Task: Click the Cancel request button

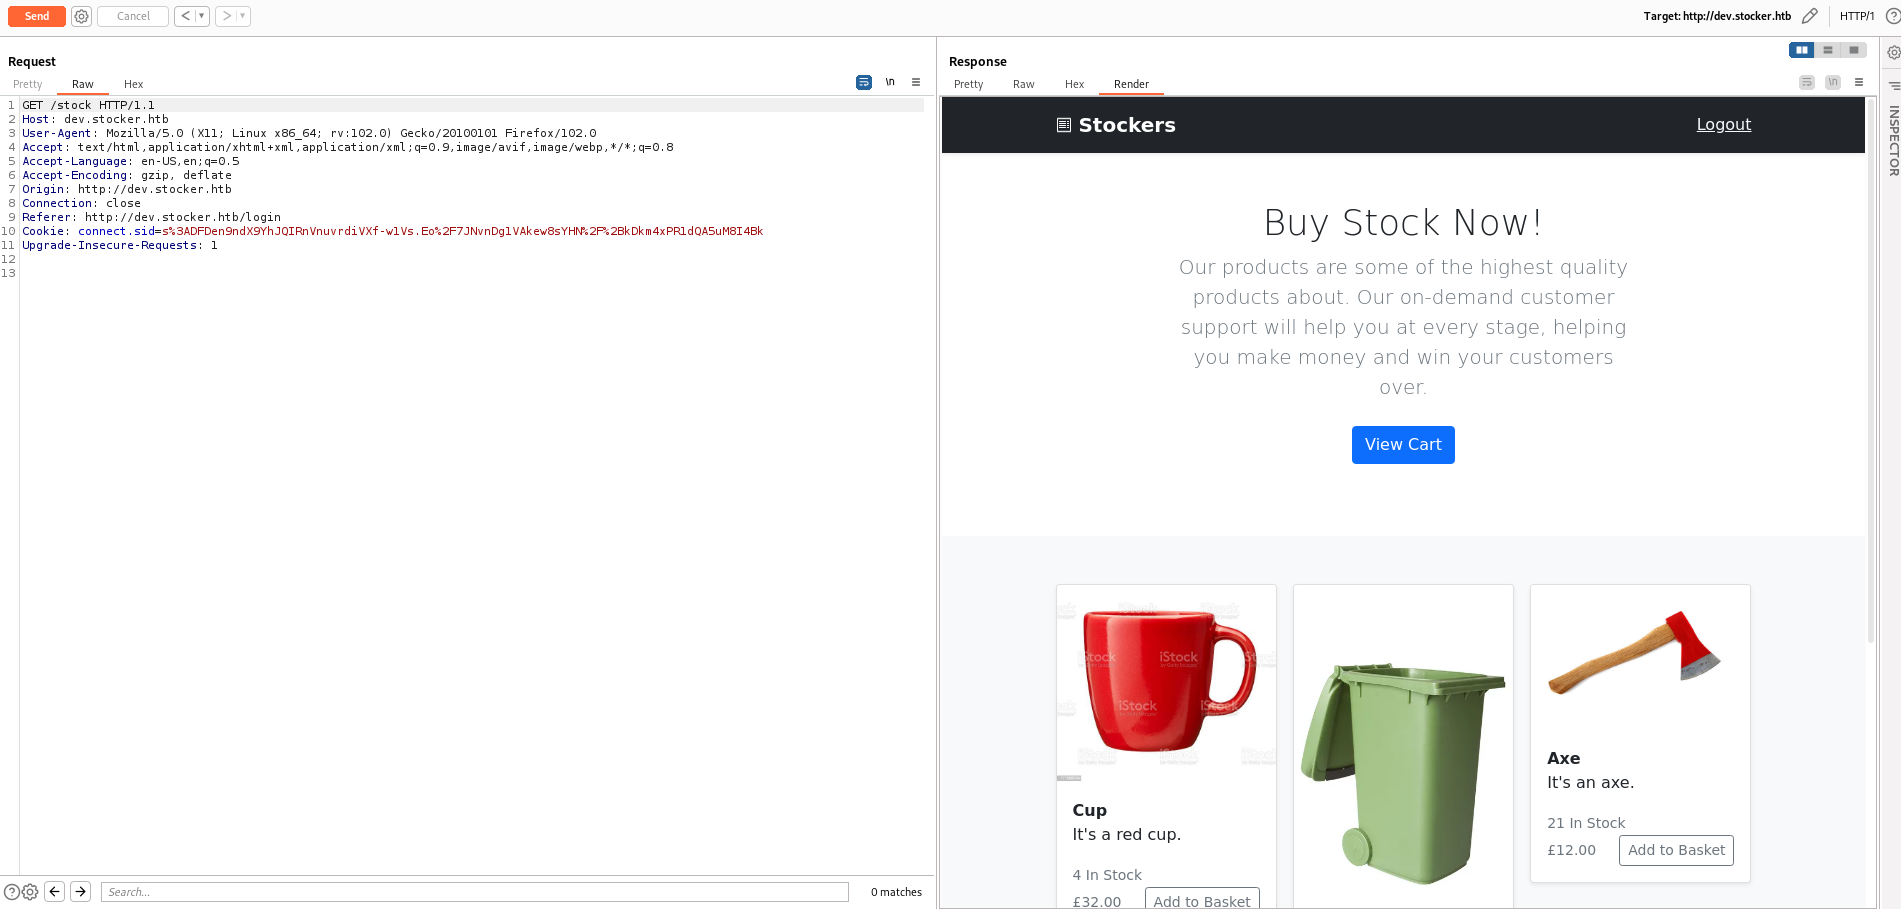Action: [x=133, y=16]
